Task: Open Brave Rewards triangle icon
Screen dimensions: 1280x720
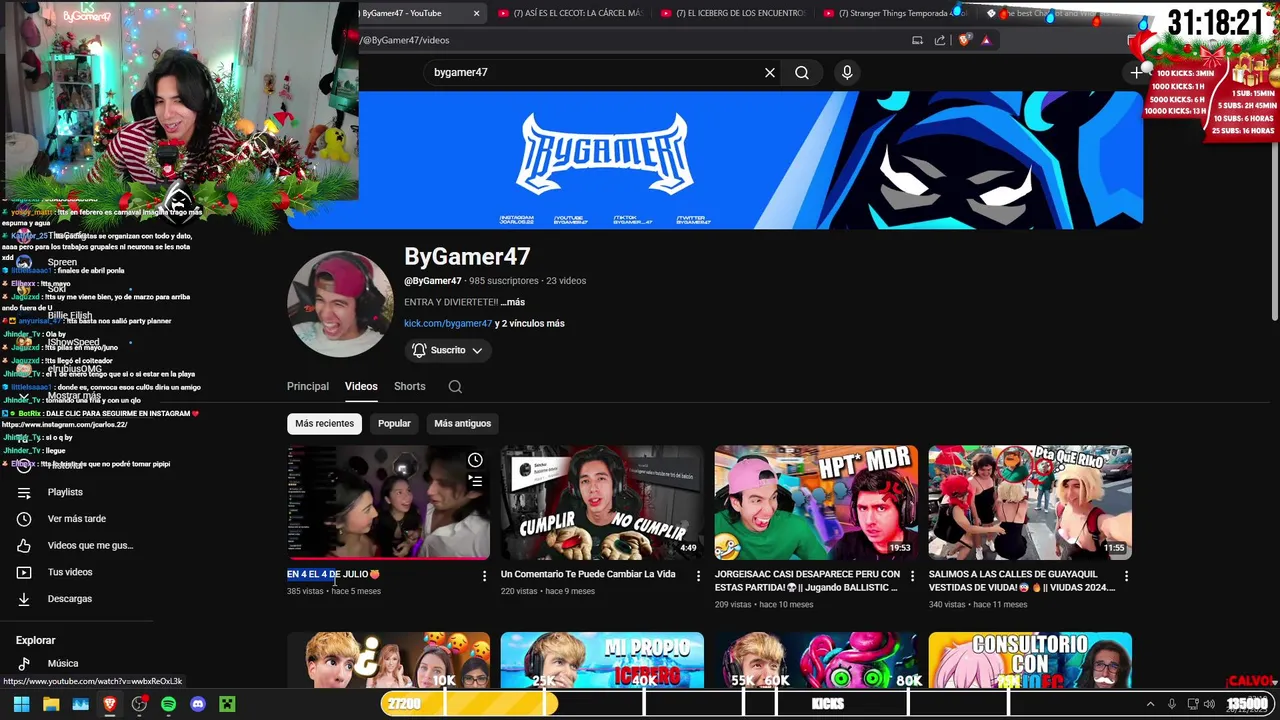Action: click(986, 40)
